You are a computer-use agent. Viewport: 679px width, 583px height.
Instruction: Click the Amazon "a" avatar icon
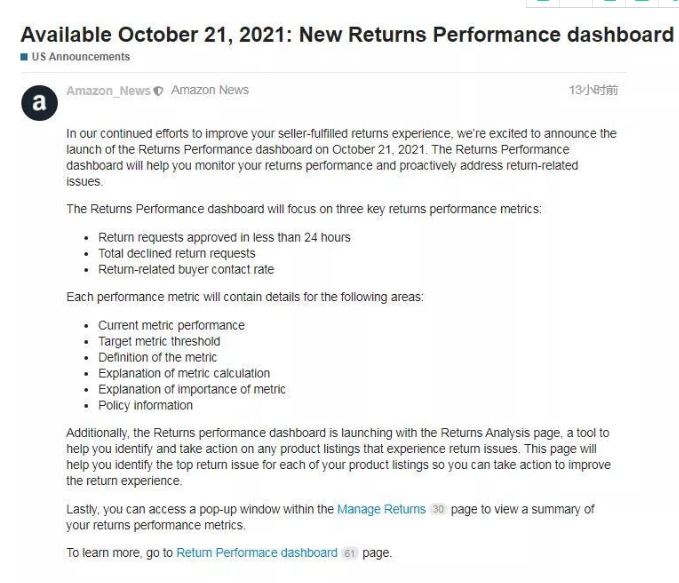(x=39, y=103)
